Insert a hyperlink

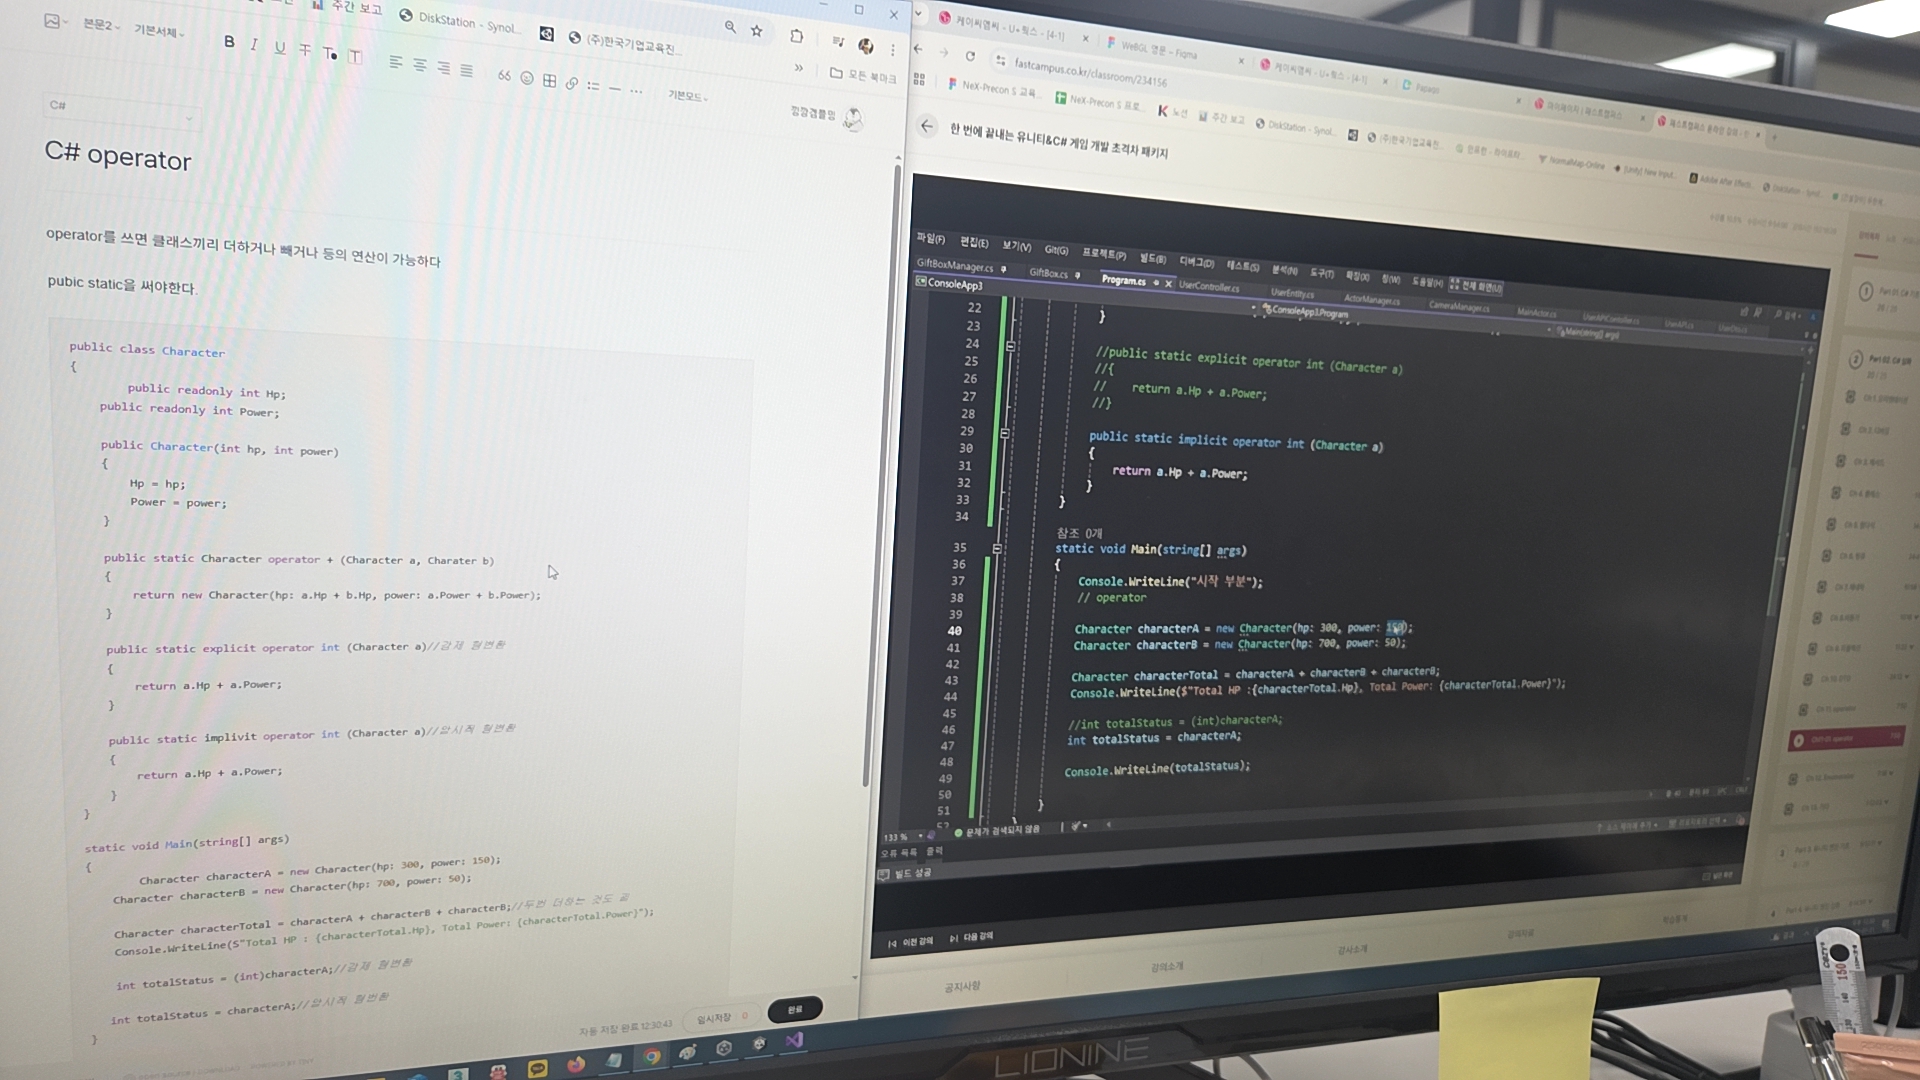click(571, 83)
